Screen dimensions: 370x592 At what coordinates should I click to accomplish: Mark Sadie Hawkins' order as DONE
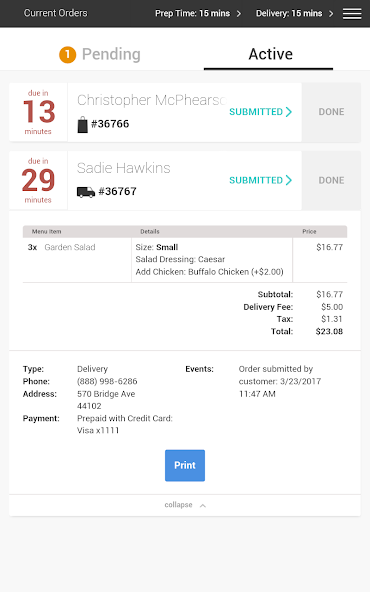331,180
